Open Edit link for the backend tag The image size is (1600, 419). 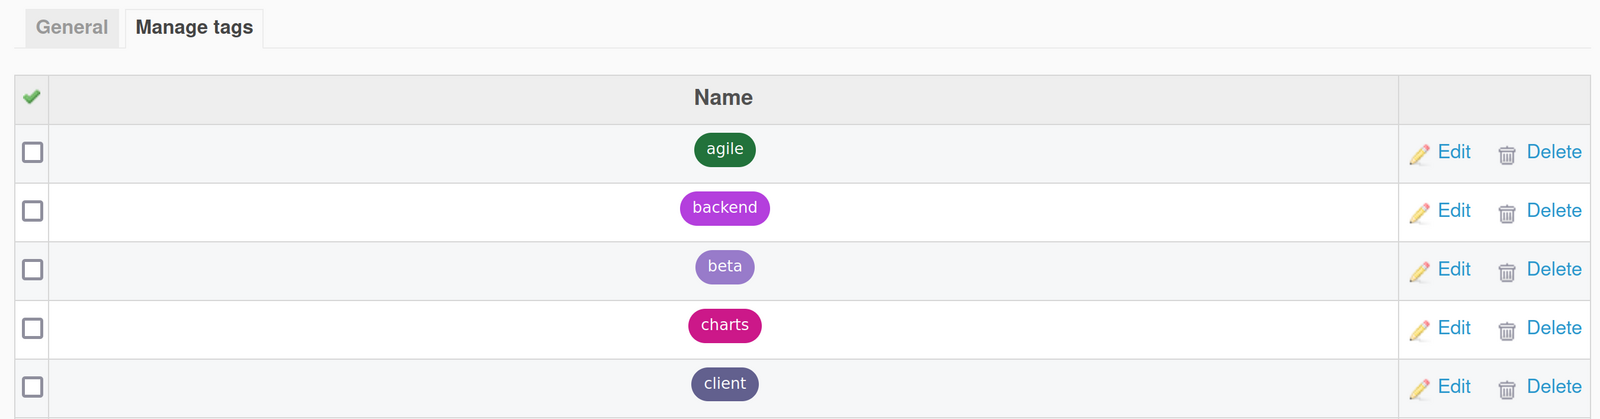point(1454,211)
